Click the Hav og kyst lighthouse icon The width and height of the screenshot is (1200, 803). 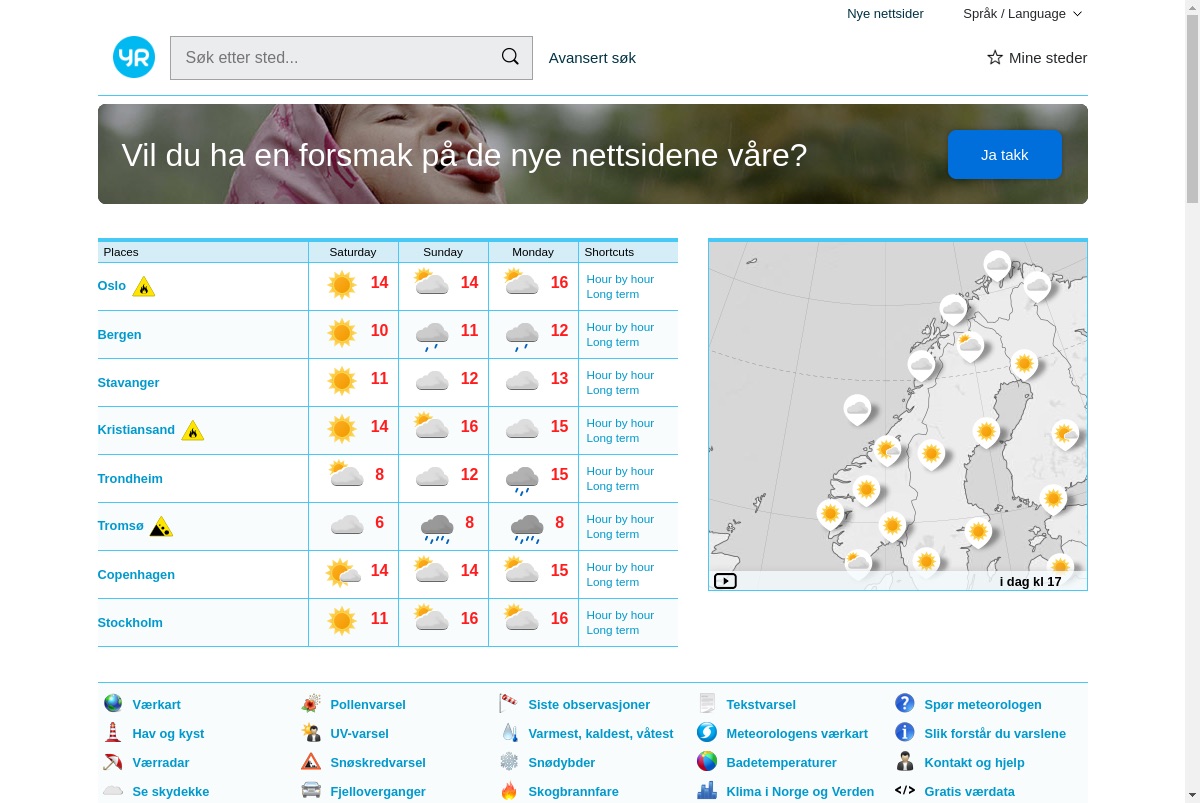(113, 733)
